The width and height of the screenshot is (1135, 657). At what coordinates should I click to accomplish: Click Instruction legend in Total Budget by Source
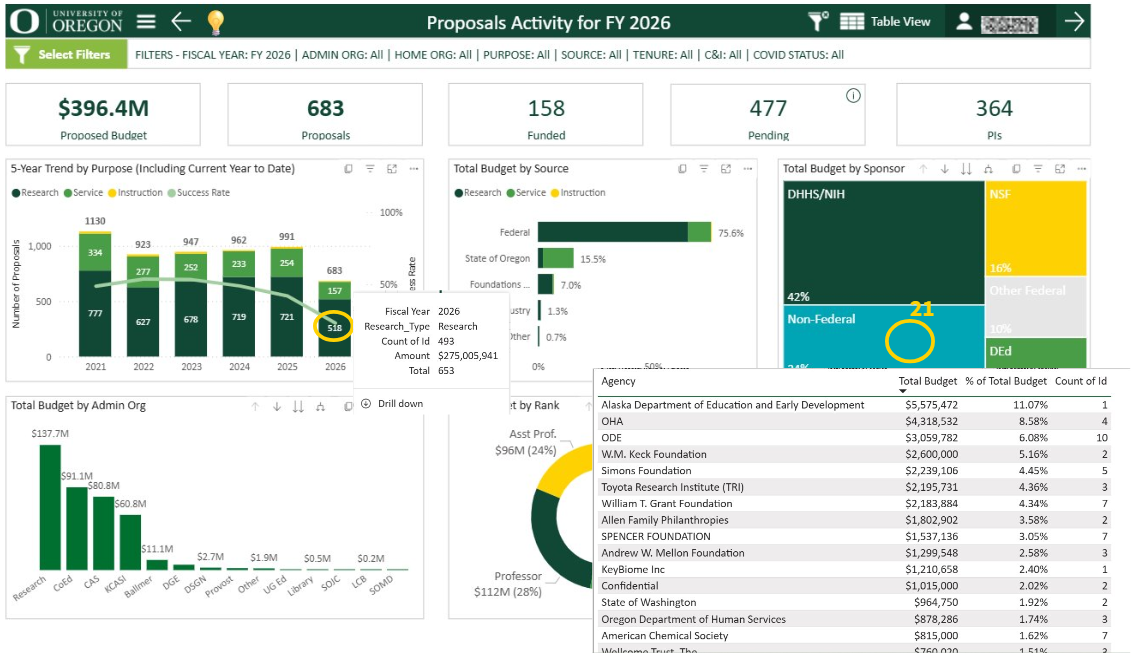(578, 192)
